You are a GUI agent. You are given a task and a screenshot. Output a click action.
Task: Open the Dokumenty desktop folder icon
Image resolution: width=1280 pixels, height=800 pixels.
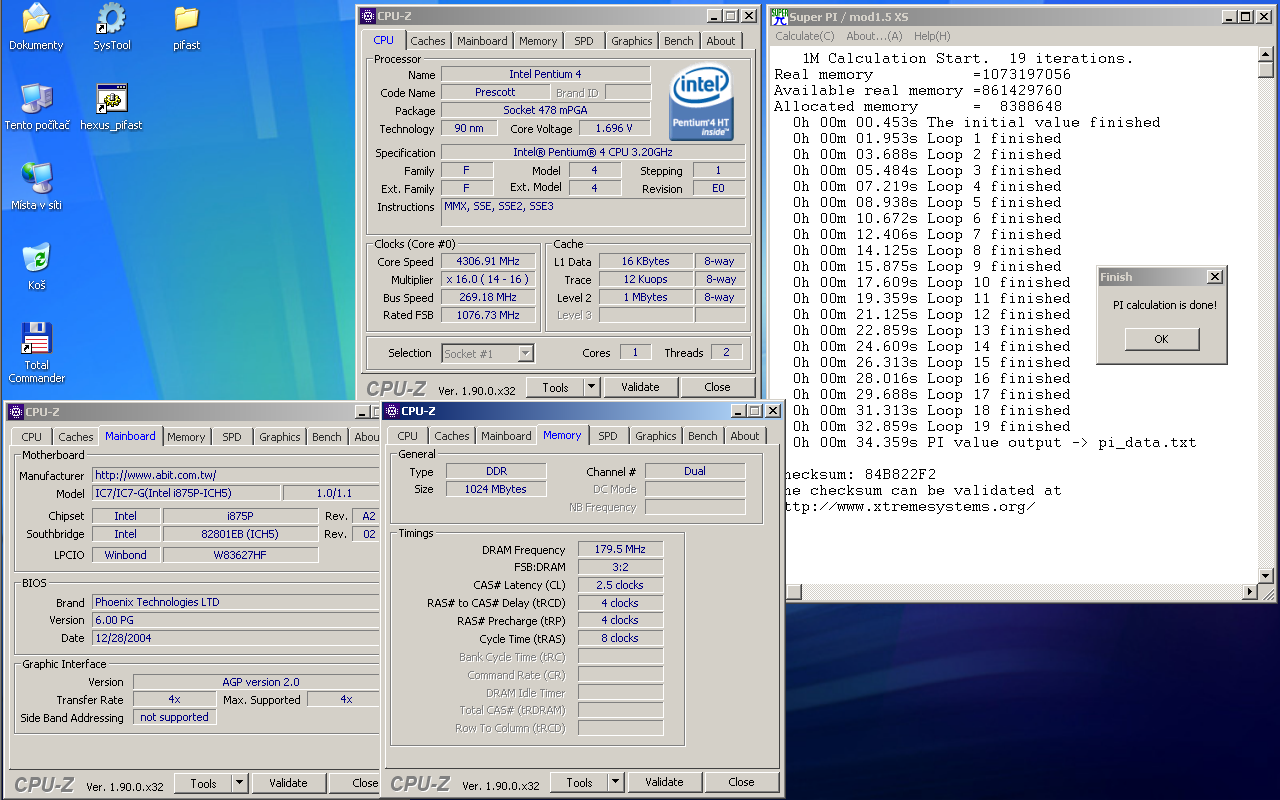tap(36, 27)
